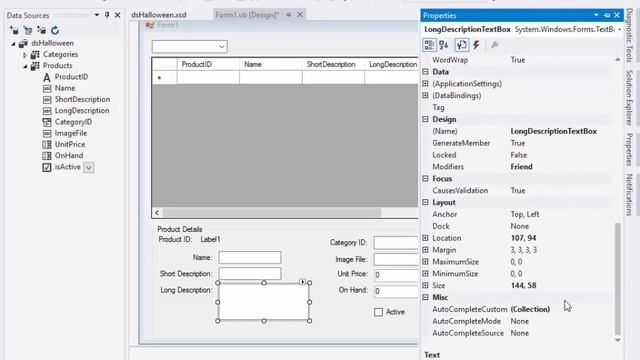Click Property Pages wrench icon

[495, 45]
